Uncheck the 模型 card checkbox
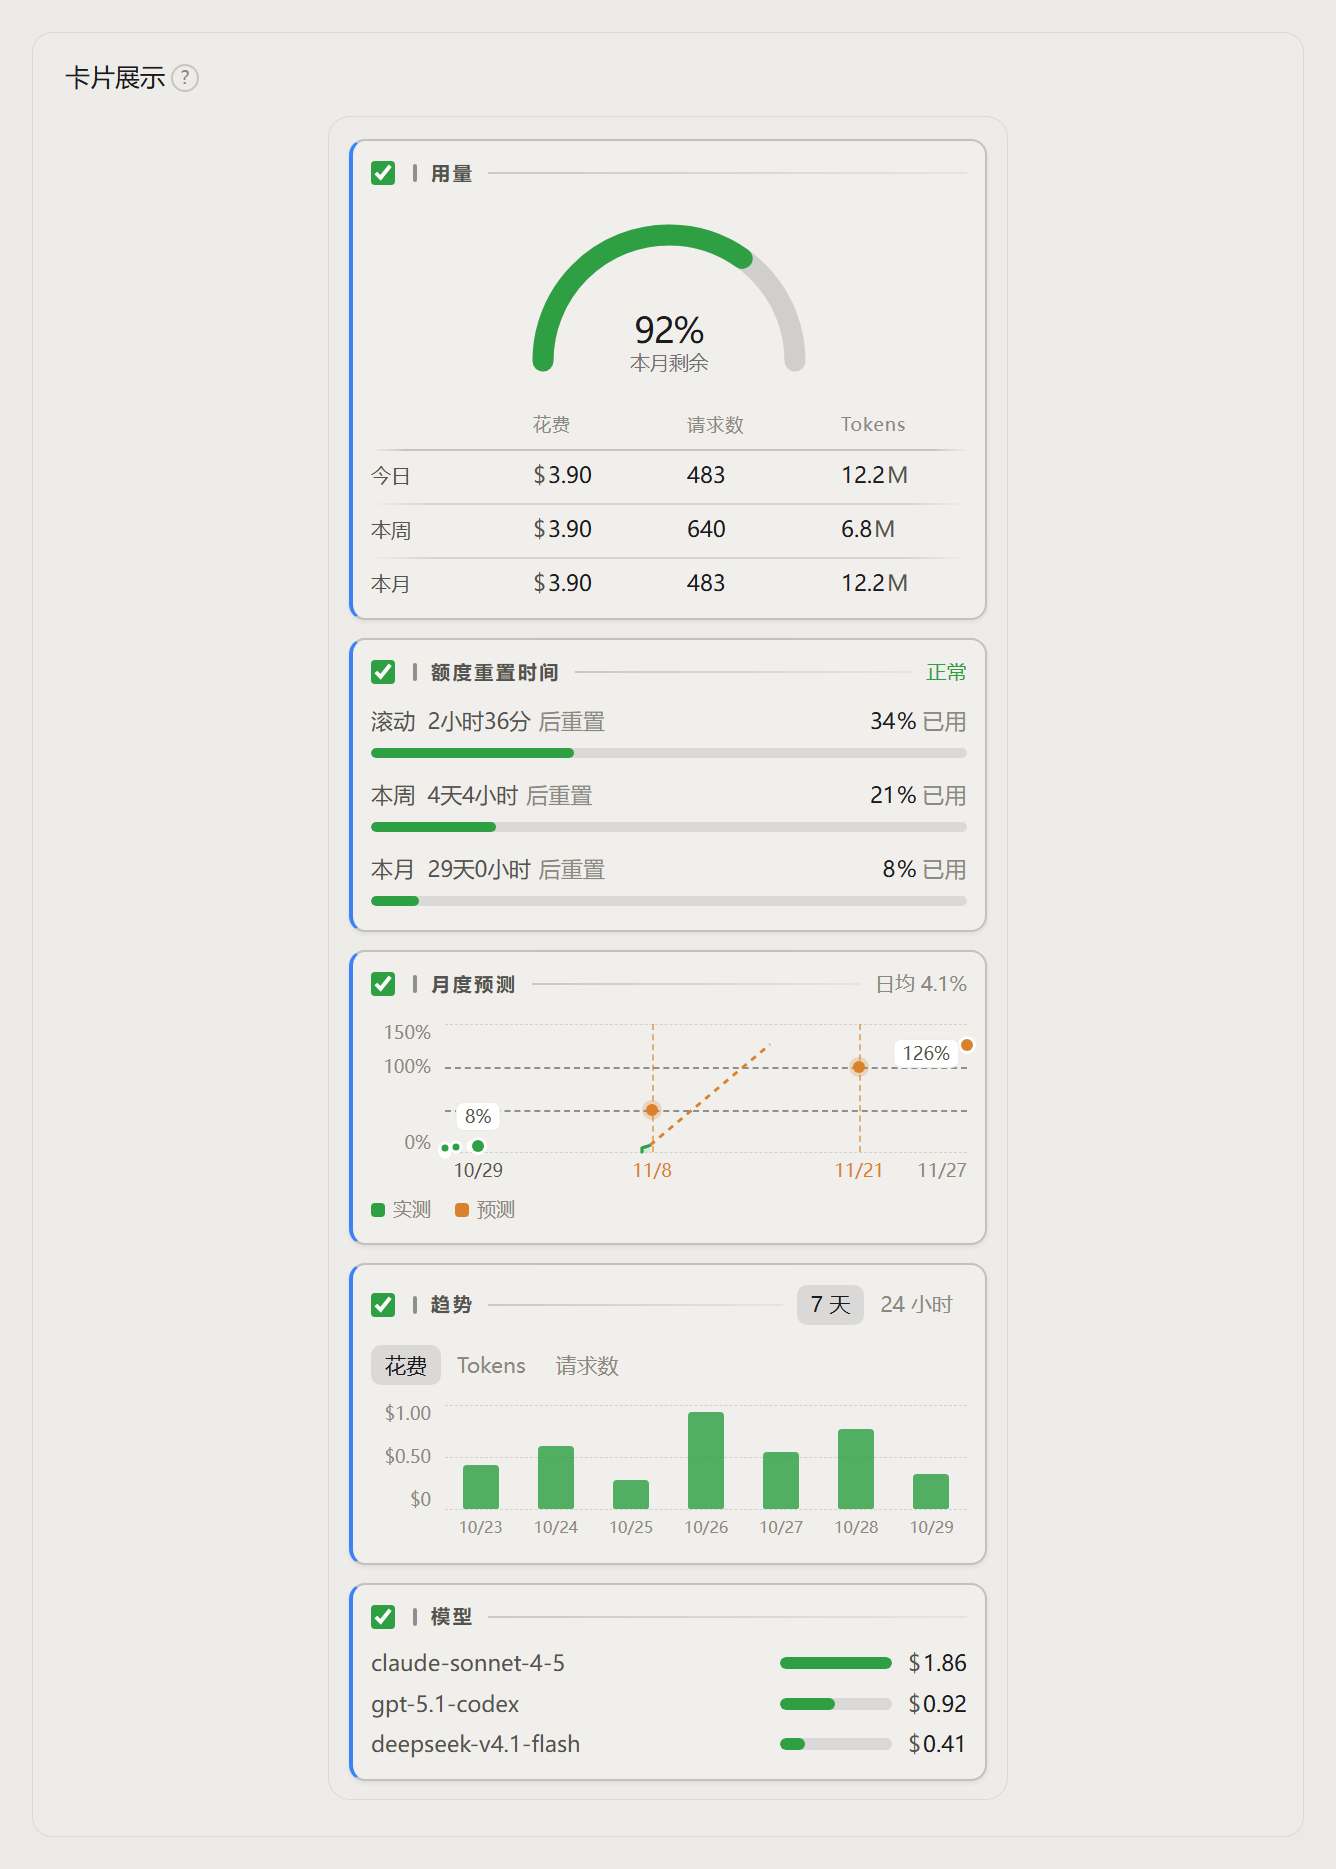This screenshot has height=1869, width=1336. 383,1617
